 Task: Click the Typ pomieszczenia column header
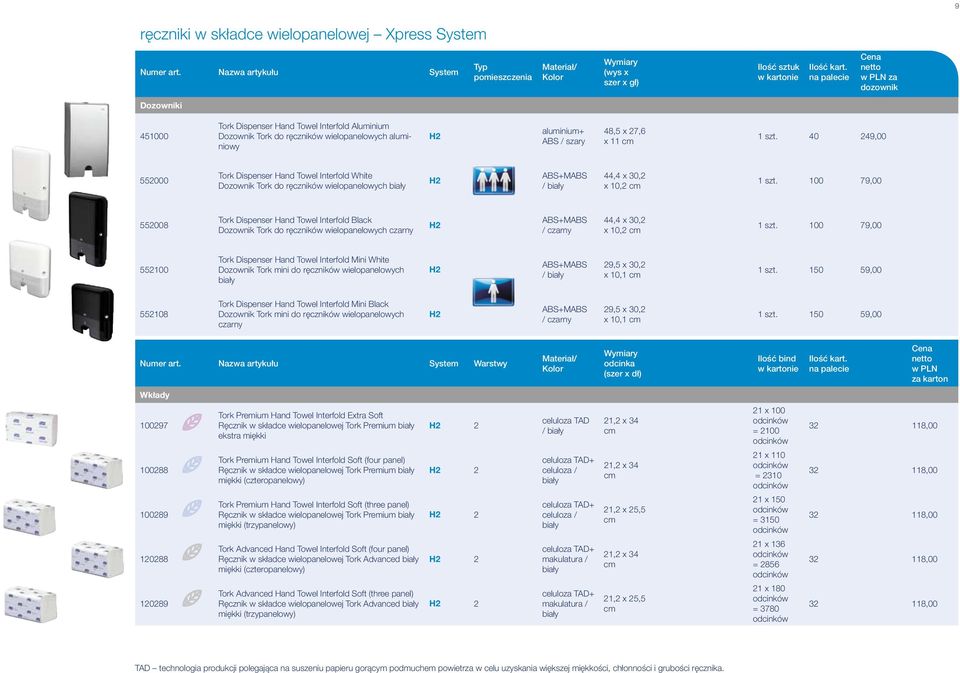pos(502,72)
